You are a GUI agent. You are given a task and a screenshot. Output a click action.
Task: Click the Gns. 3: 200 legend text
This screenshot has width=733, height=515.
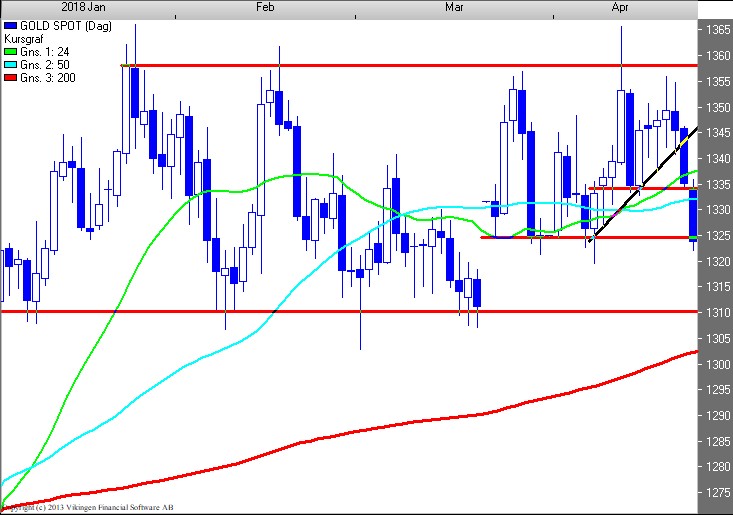click(48, 78)
